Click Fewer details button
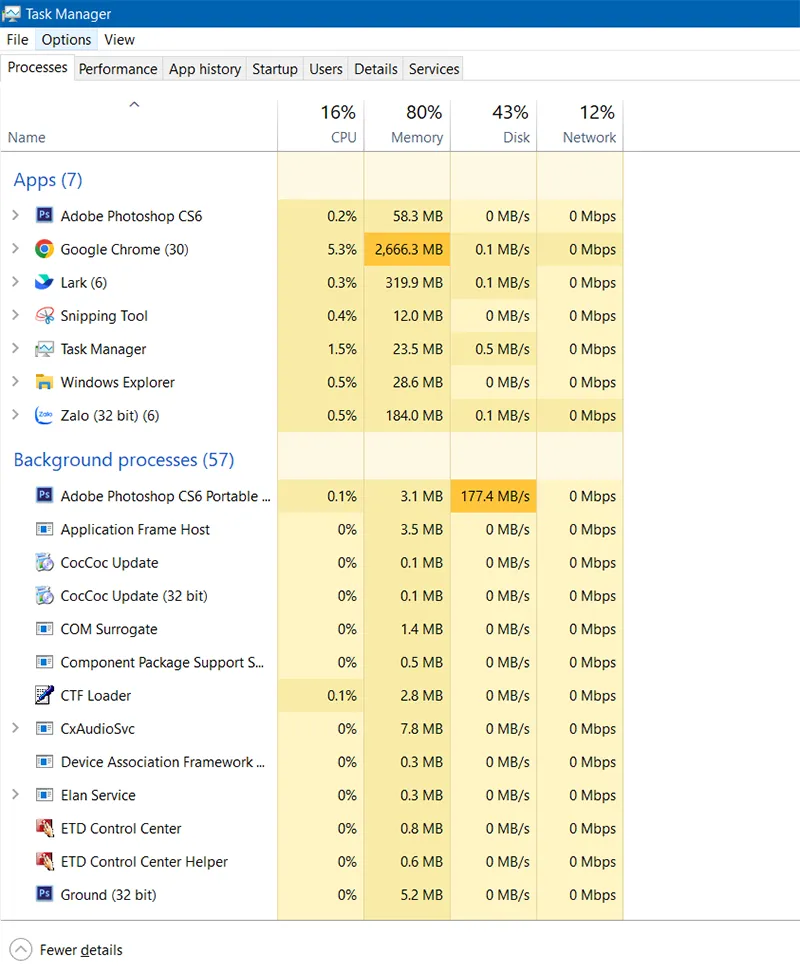Viewport: 800px width, 974px height. pyautogui.click(x=66, y=950)
